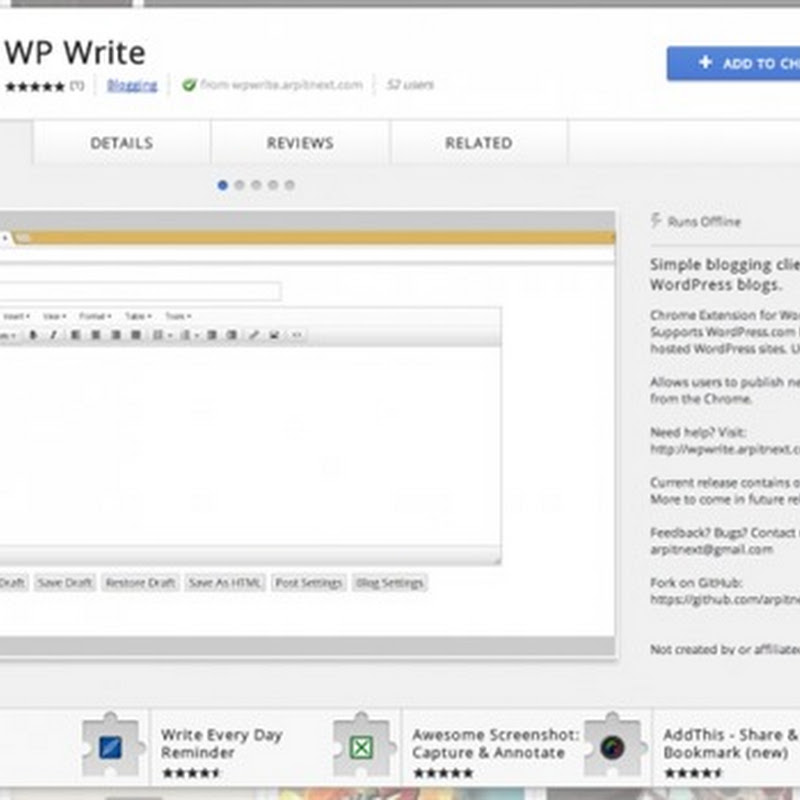This screenshot has width=800, height=800.
Task: Open the Write Every Day Reminder extension
Action: 221,743
